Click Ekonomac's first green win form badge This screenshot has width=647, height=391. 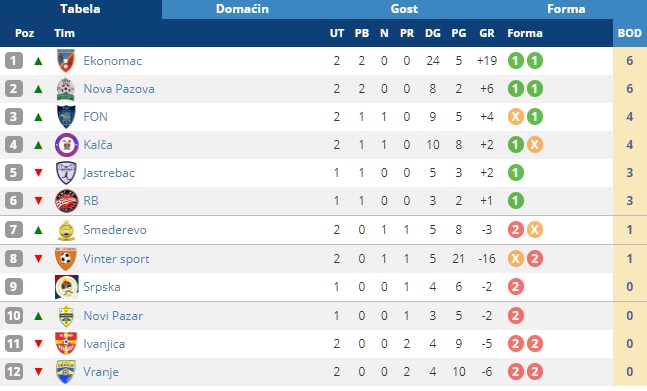click(515, 61)
